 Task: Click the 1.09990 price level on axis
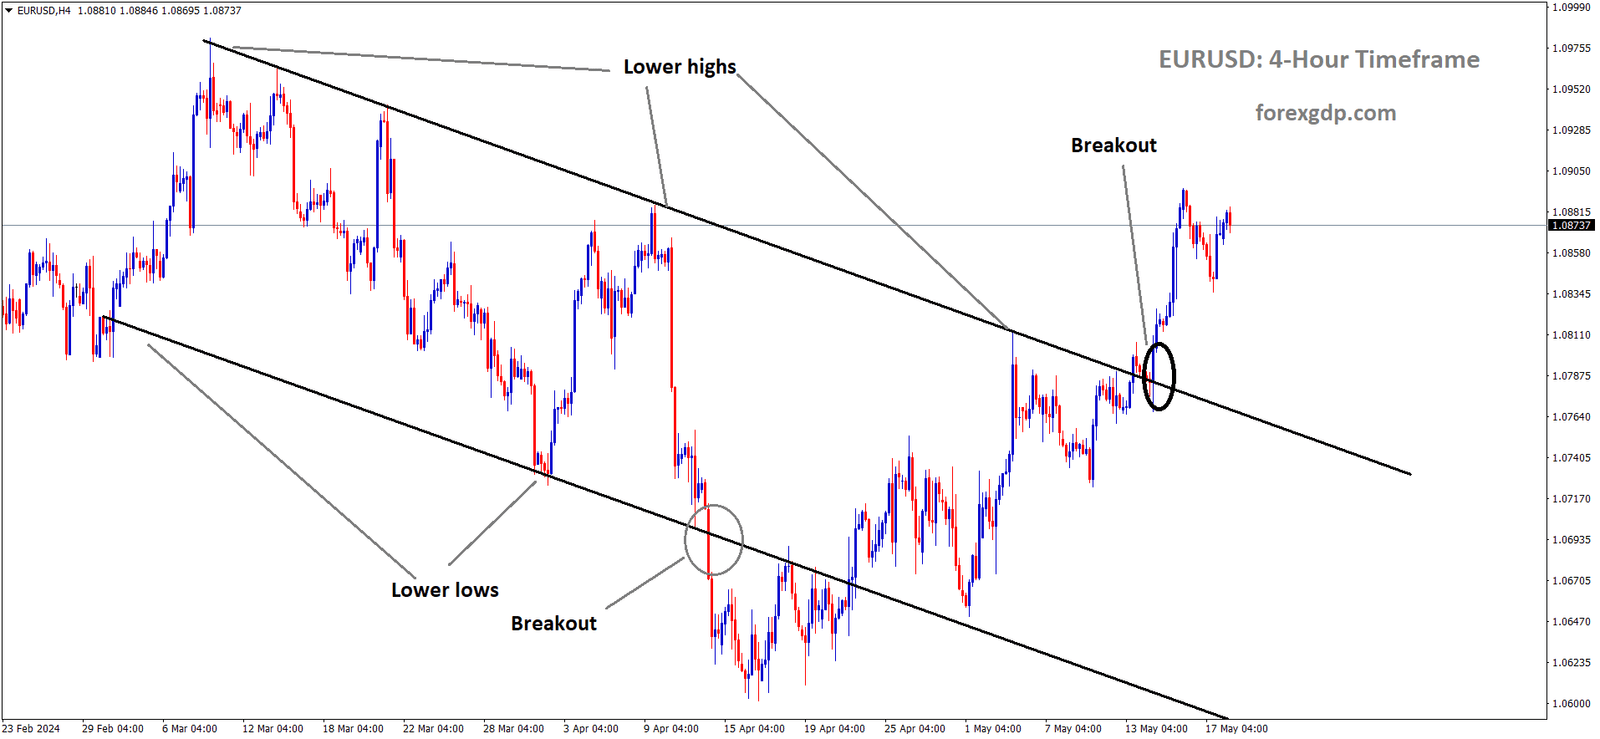(1571, 7)
